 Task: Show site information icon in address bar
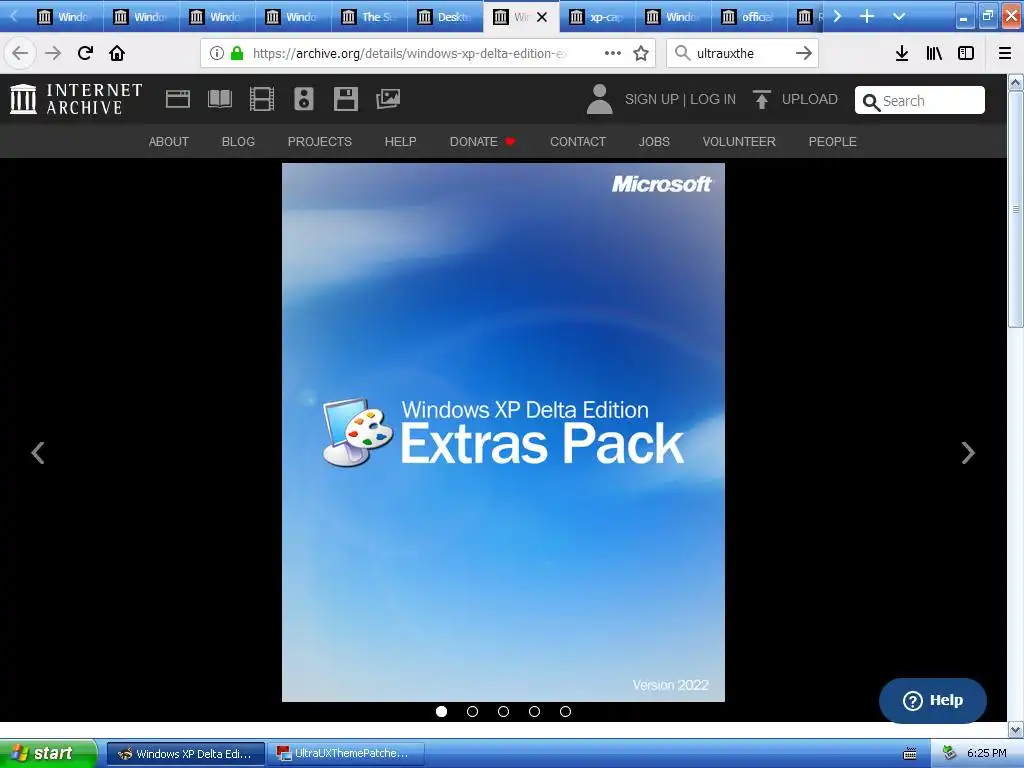(217, 53)
